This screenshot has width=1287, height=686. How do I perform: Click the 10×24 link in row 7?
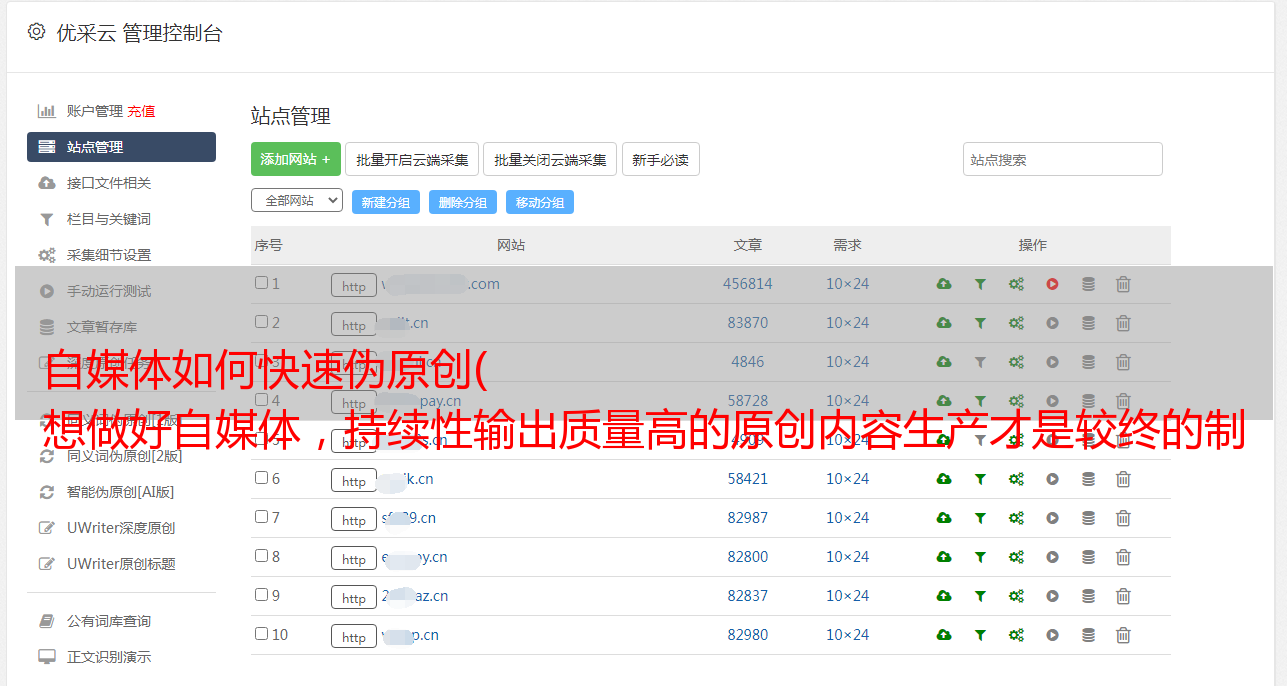click(848, 518)
